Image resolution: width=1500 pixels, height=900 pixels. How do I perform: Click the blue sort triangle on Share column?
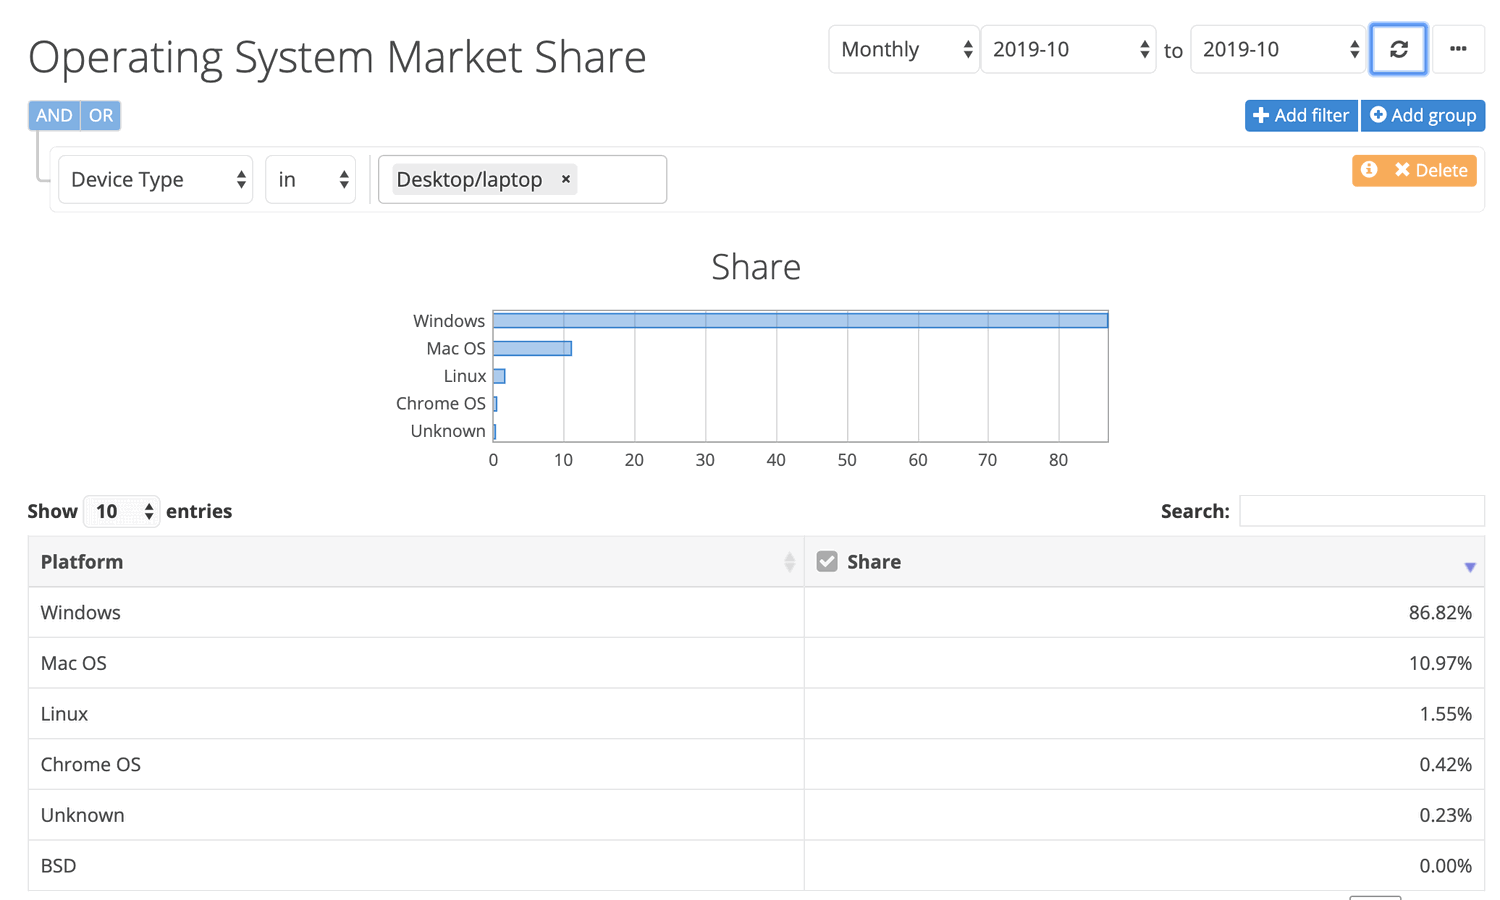[x=1470, y=566]
